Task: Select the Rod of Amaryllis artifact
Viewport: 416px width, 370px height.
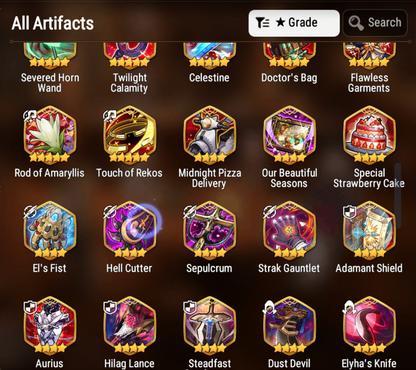Action: click(50, 135)
